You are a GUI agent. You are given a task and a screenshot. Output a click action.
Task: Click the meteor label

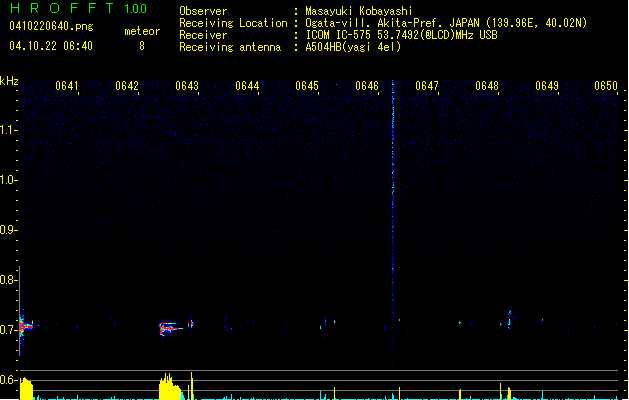coord(142,31)
